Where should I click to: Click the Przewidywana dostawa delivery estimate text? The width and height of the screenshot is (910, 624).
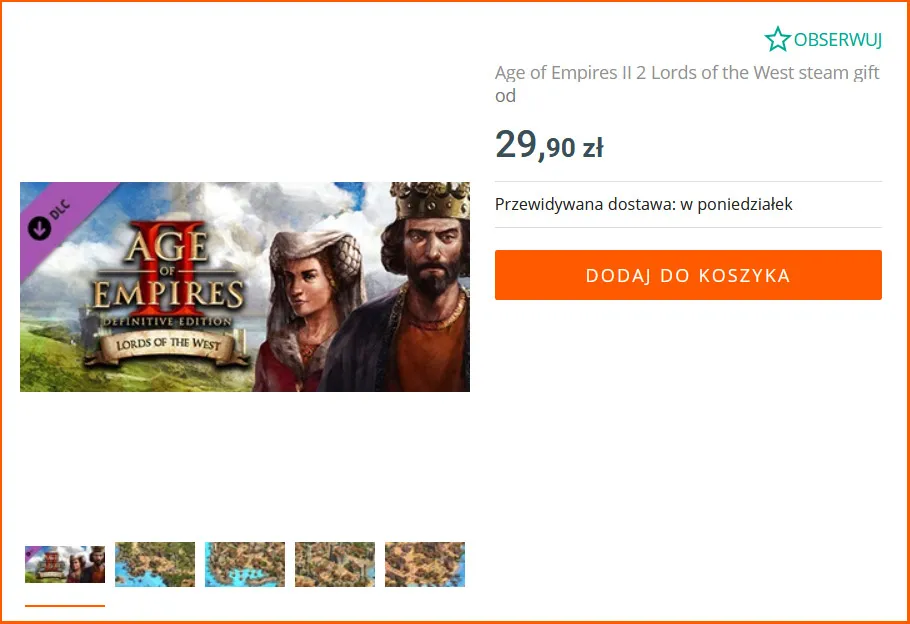click(x=644, y=204)
